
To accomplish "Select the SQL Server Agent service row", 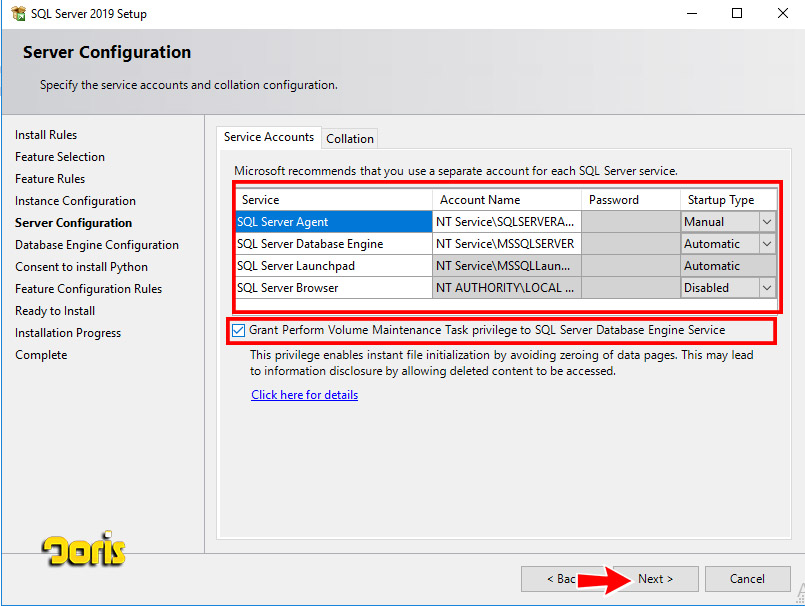I will [334, 222].
